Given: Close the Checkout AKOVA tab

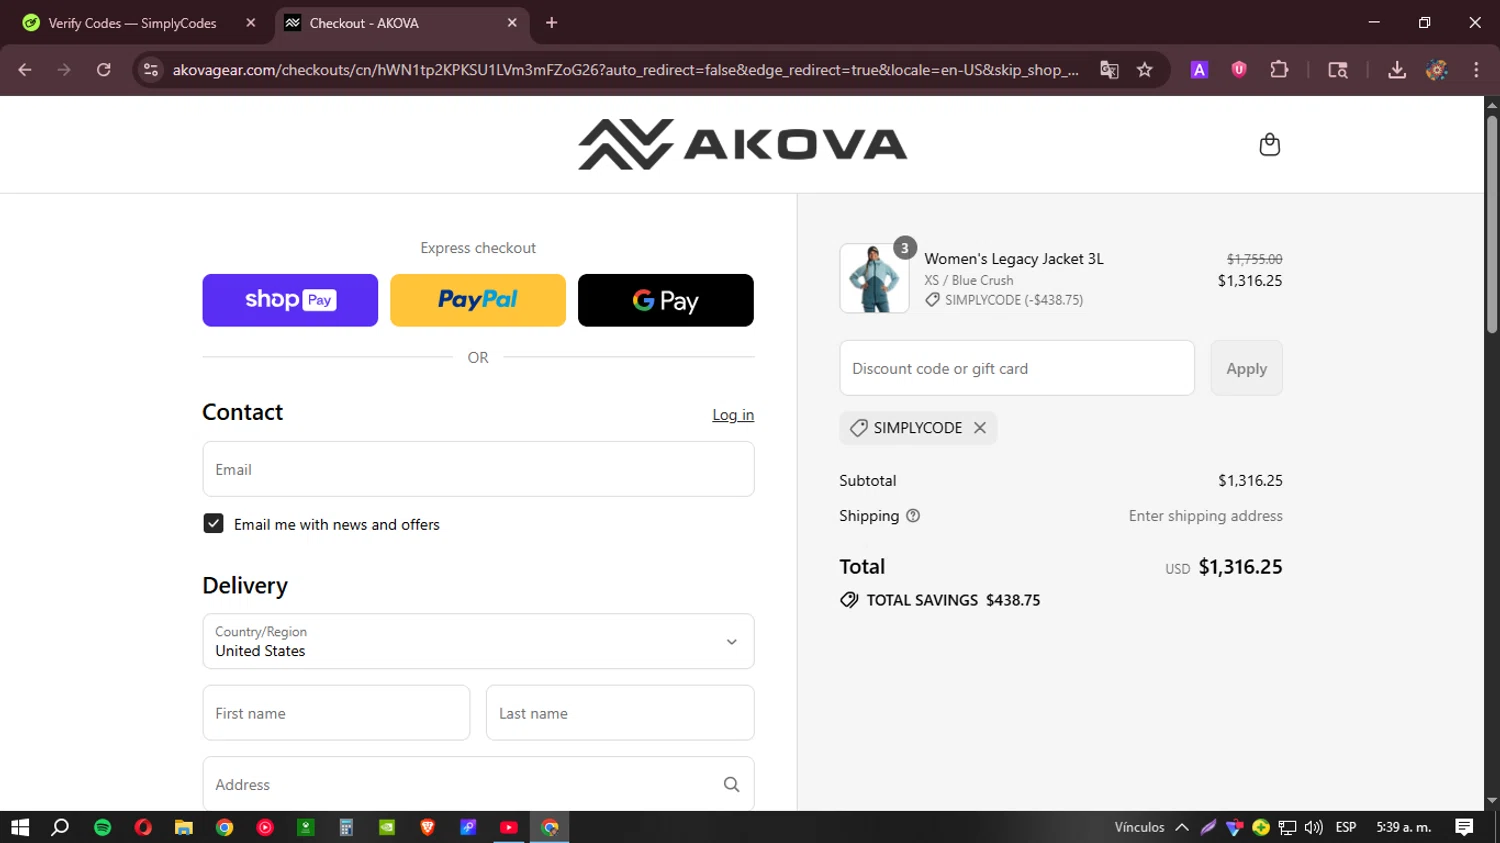Looking at the screenshot, I should 512,23.
